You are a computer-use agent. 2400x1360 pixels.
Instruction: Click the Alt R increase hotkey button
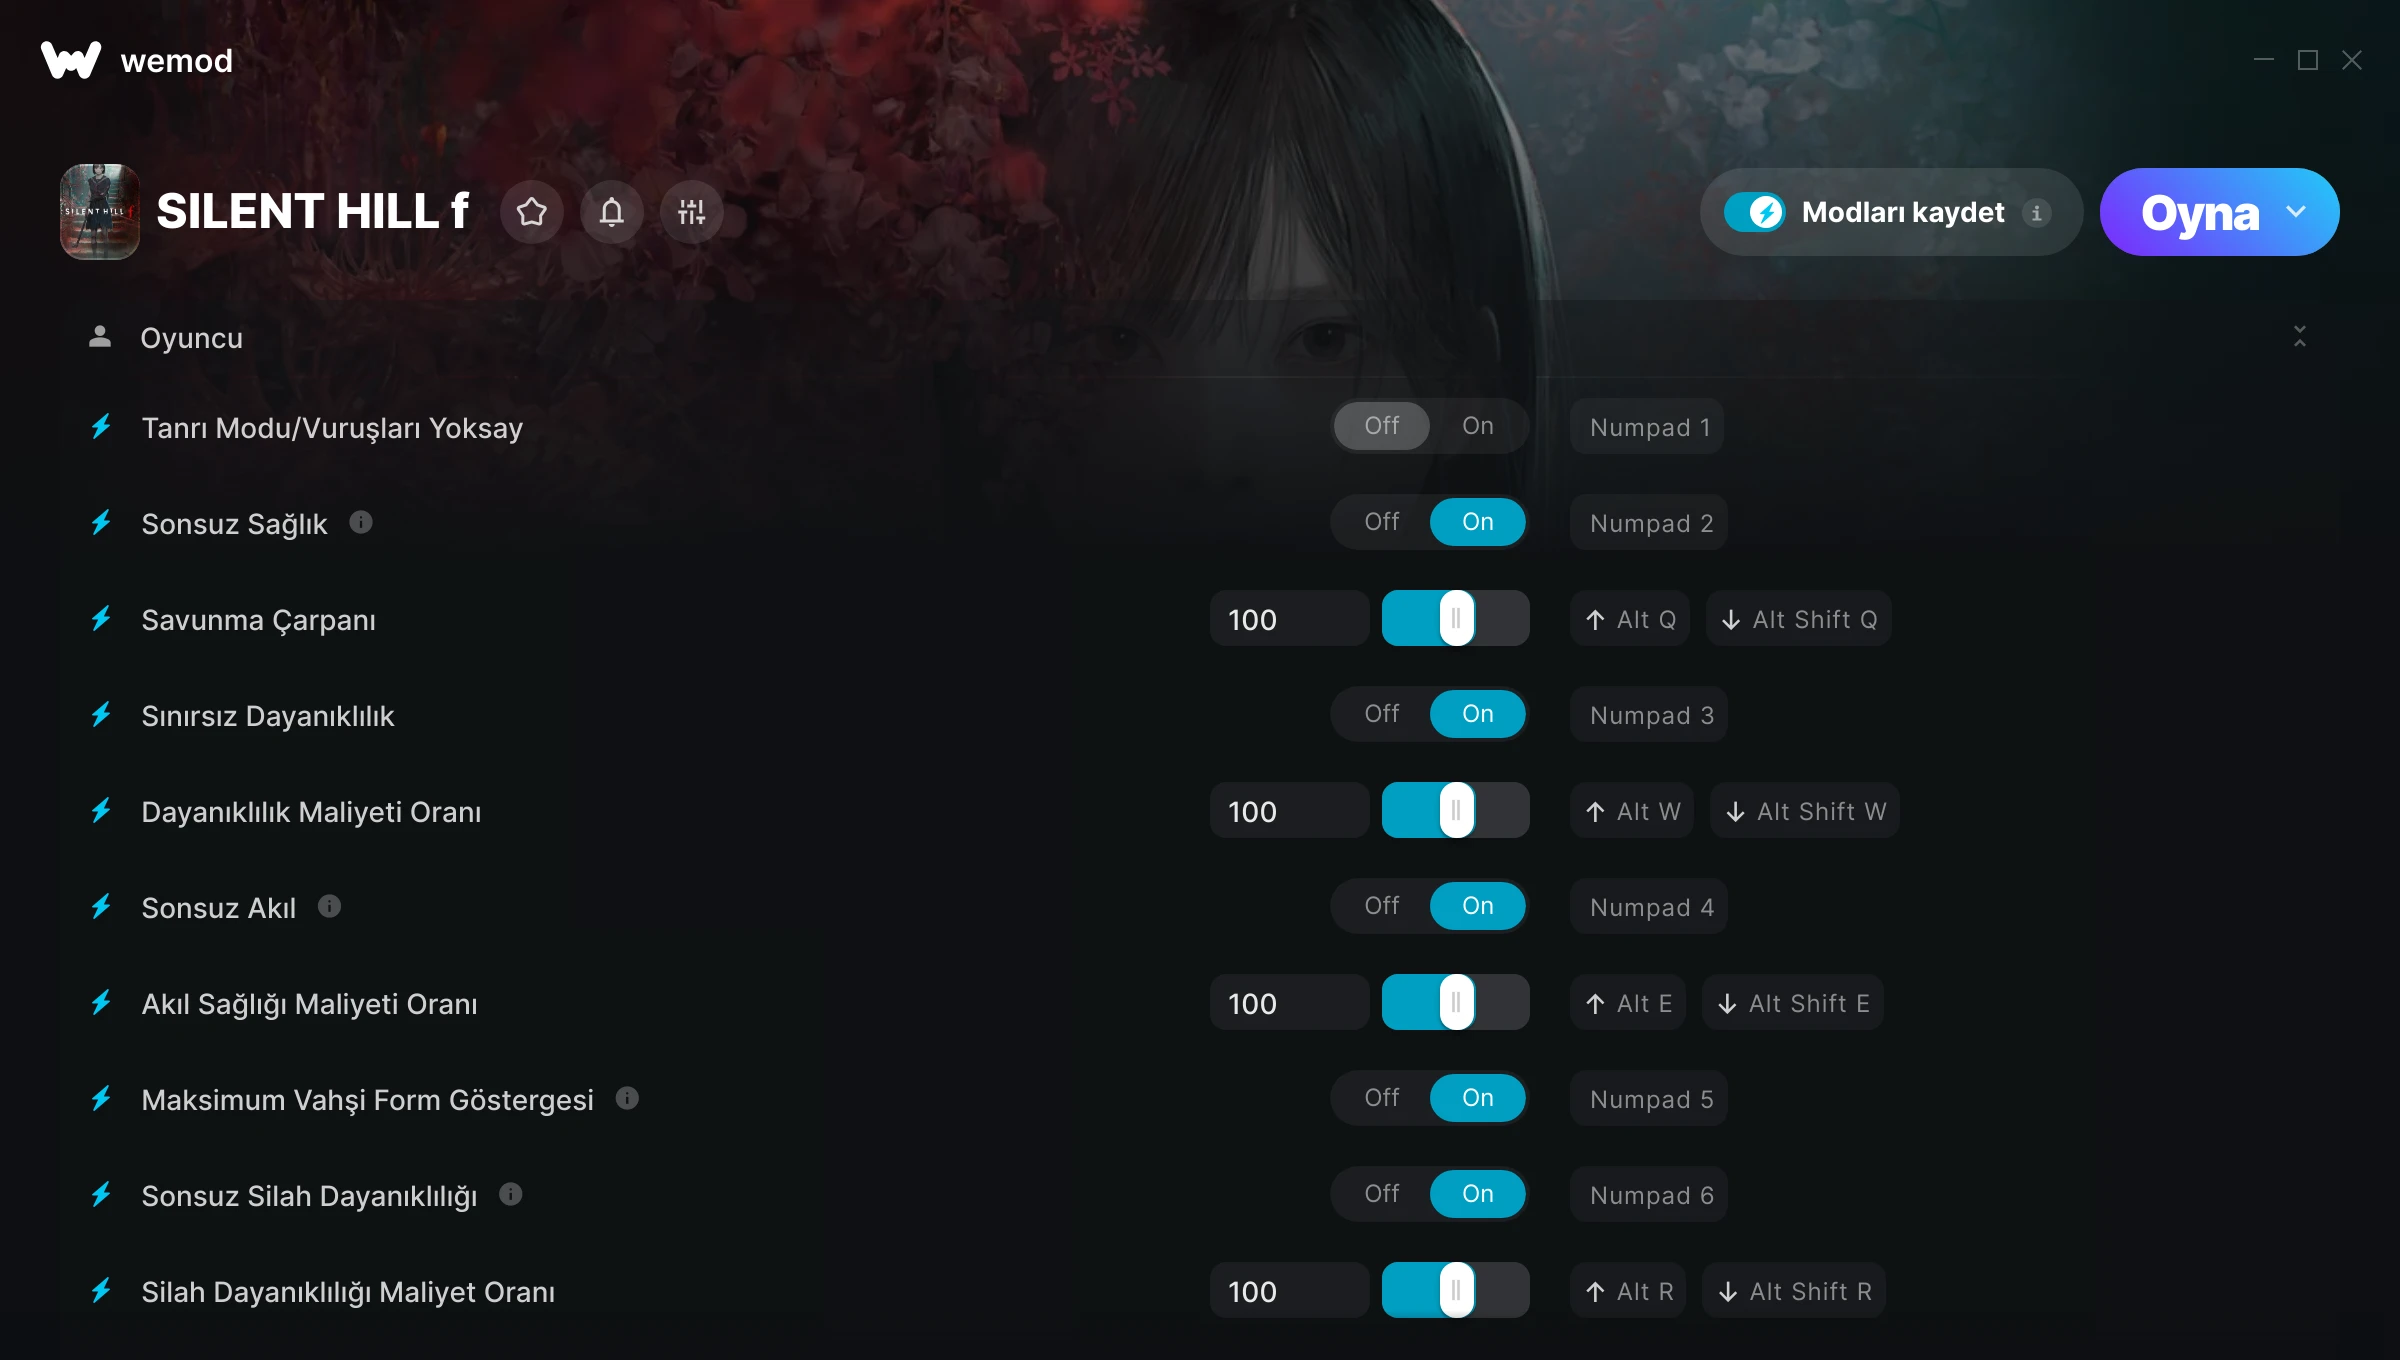[x=1629, y=1291]
